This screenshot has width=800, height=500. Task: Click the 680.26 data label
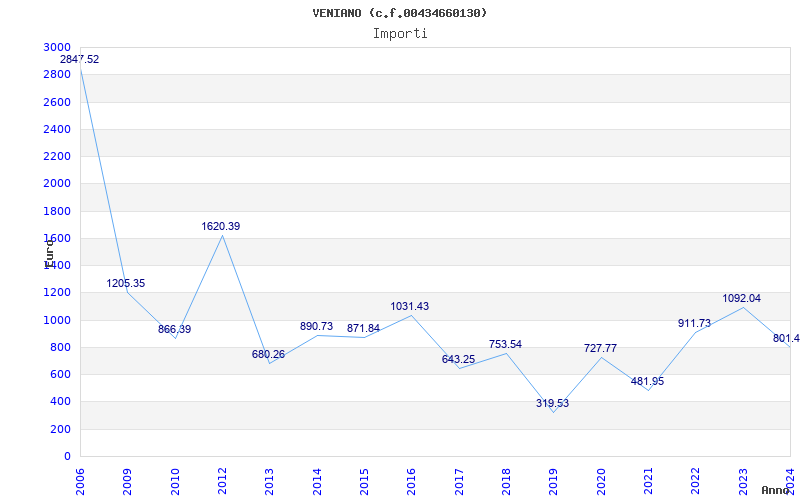coord(268,354)
